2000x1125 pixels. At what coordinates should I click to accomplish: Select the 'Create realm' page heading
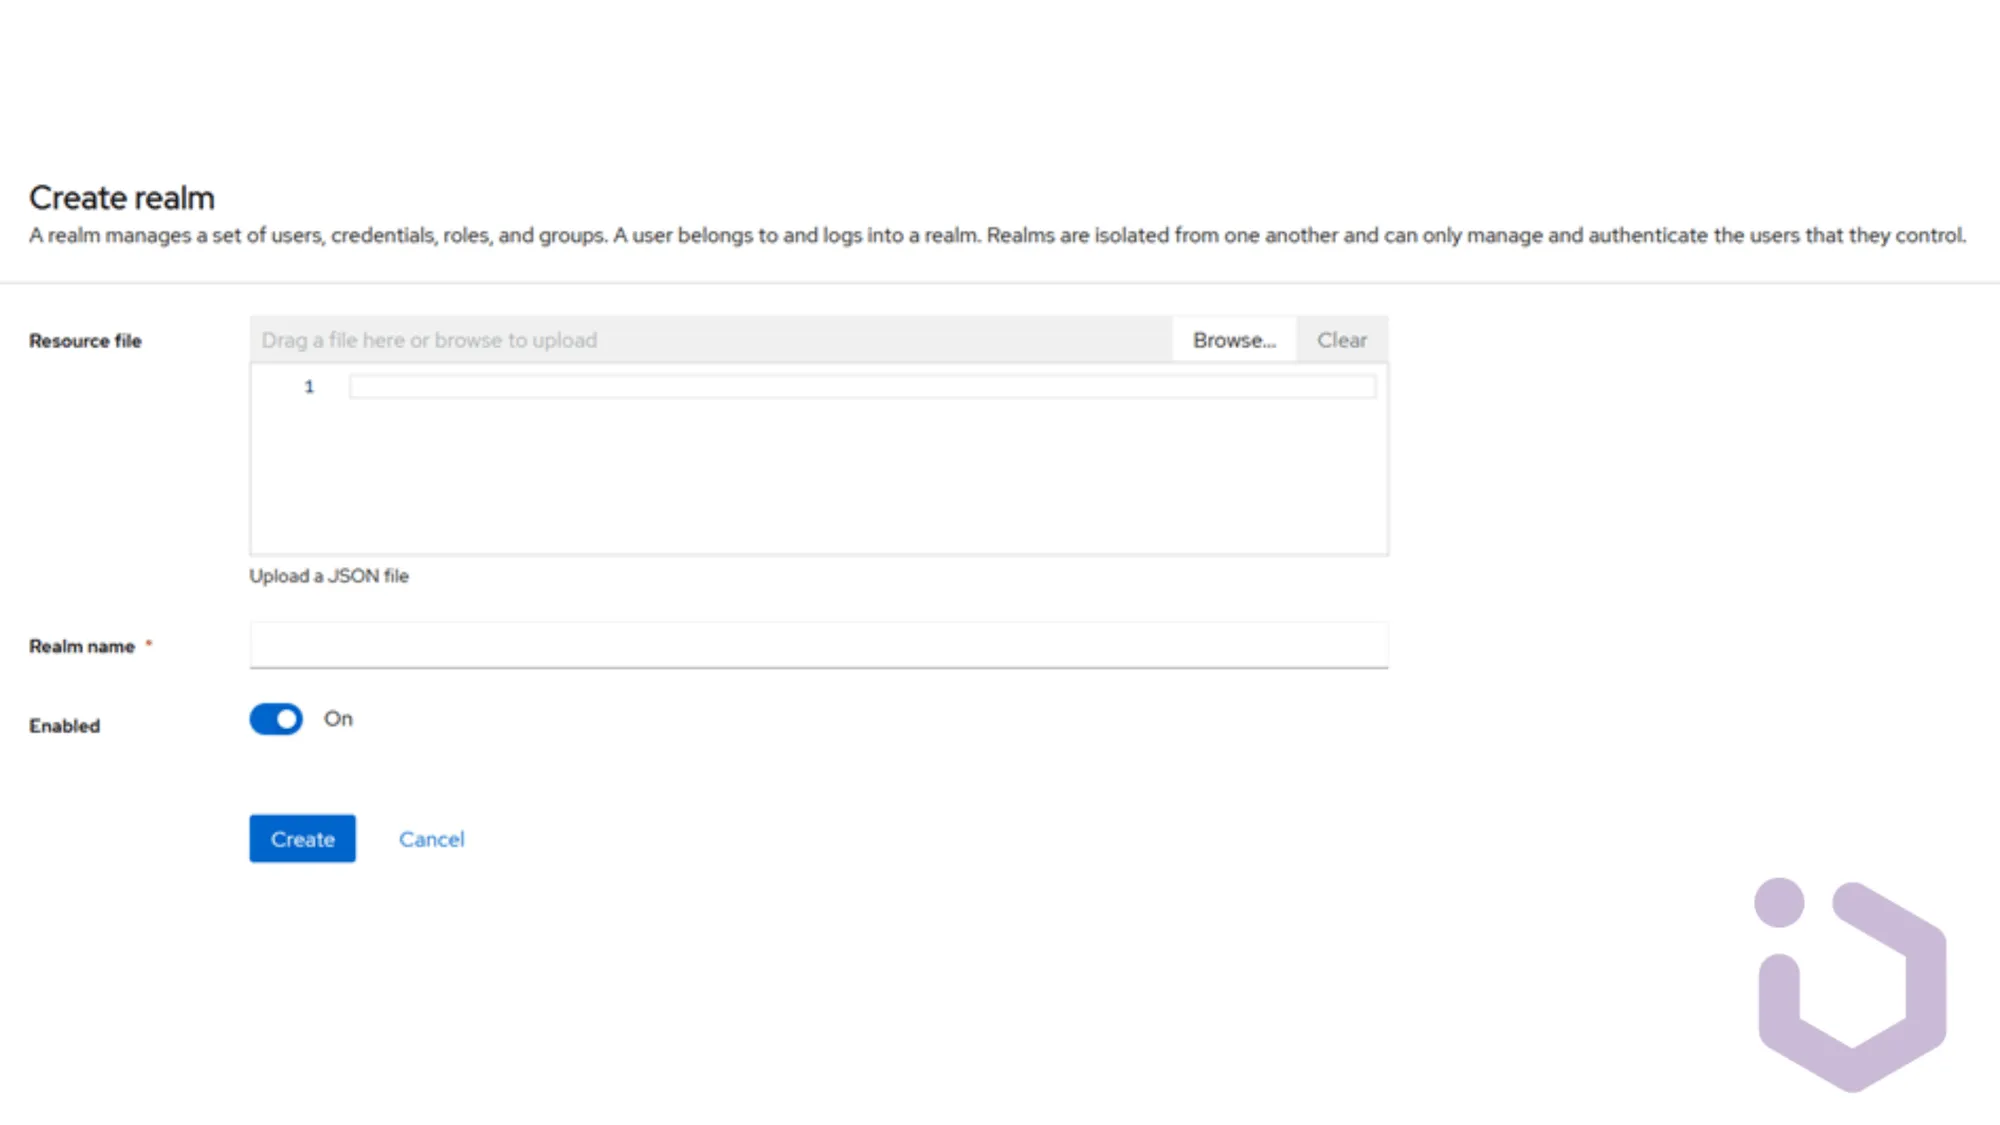click(x=122, y=198)
